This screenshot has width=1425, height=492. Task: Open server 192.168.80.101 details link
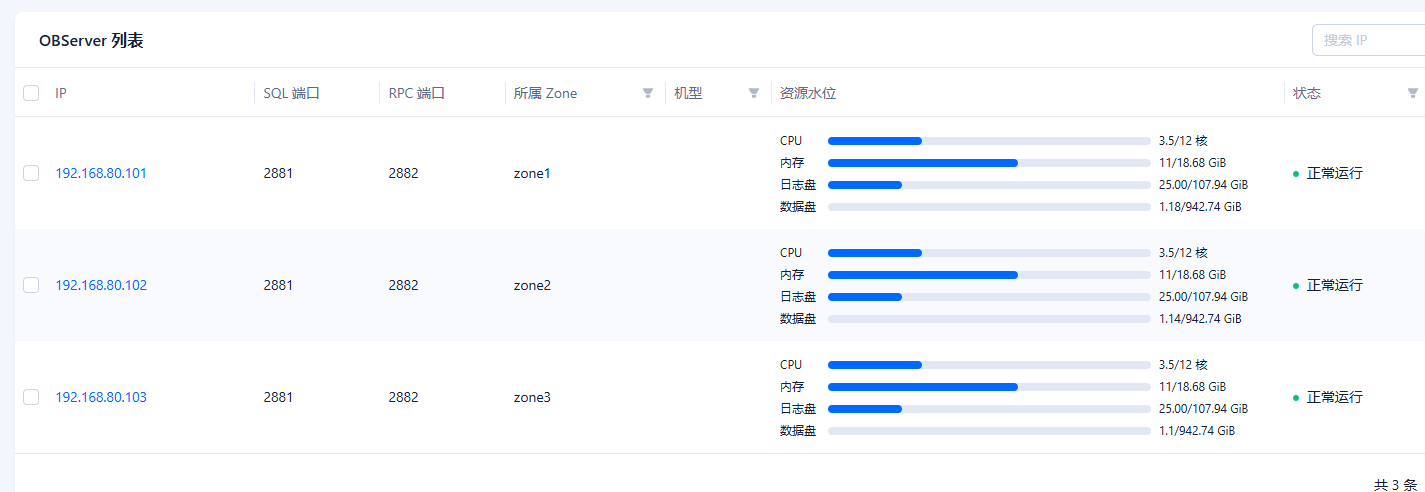coord(101,173)
